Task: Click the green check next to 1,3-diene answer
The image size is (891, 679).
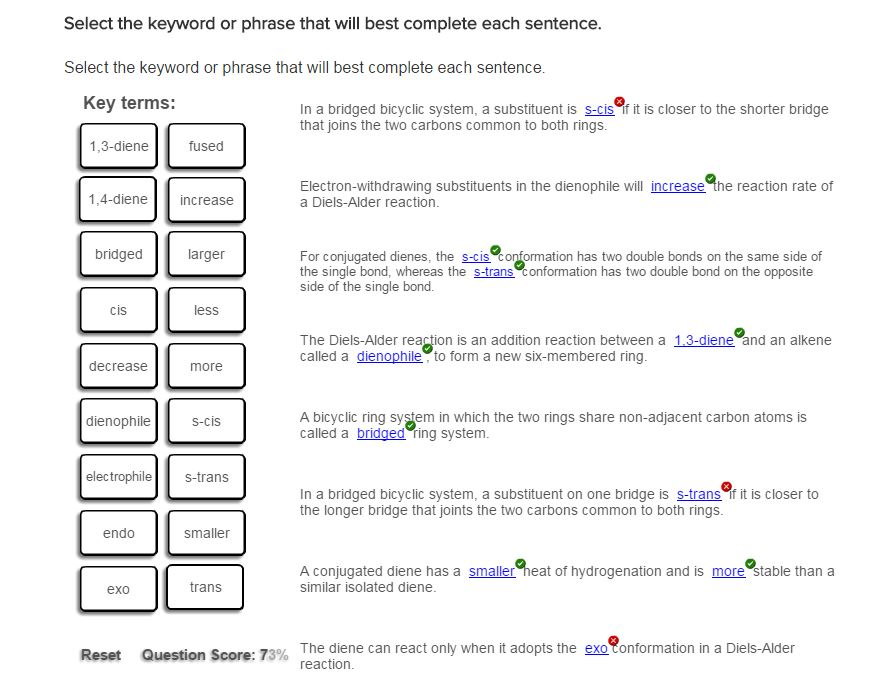Action: tap(737, 333)
